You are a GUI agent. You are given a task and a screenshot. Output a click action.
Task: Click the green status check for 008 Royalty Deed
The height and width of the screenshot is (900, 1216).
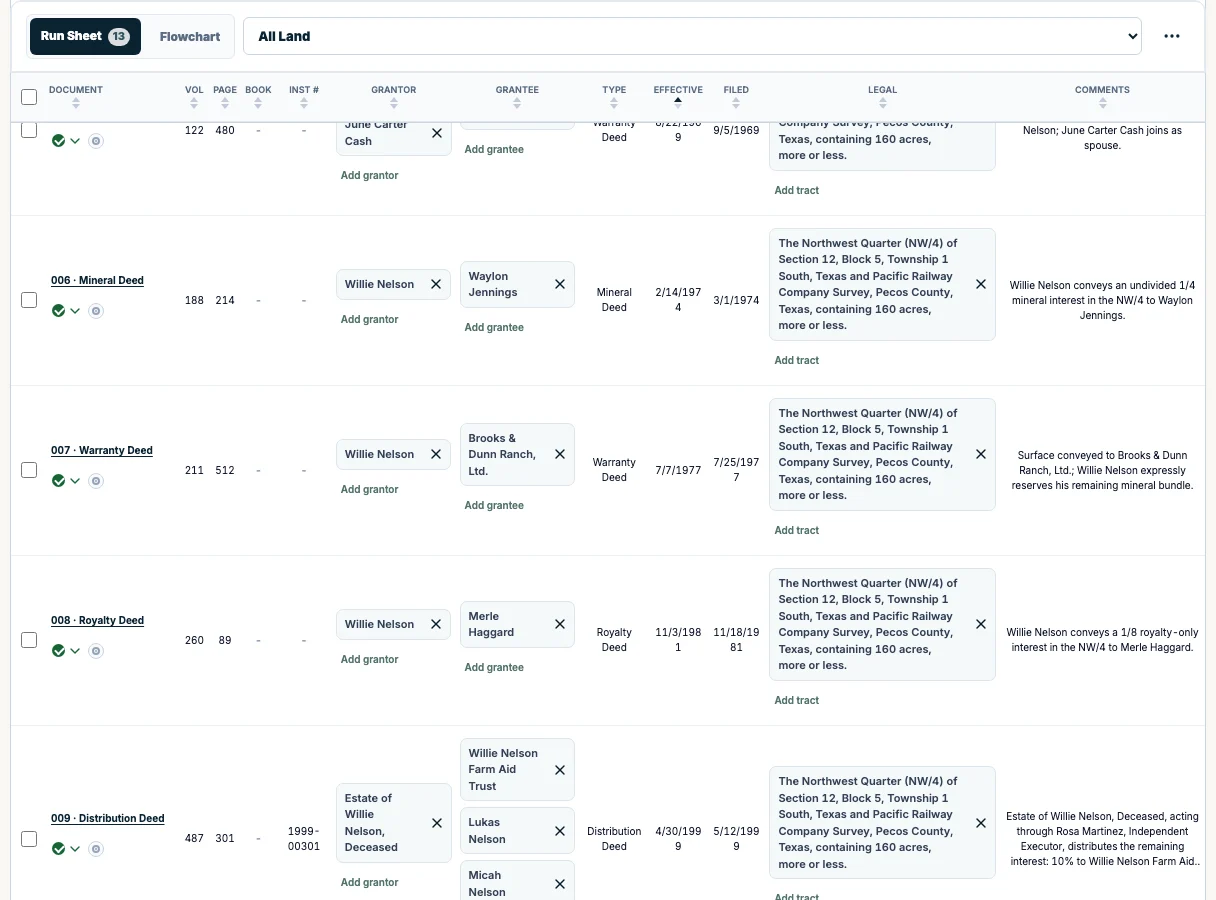point(59,651)
